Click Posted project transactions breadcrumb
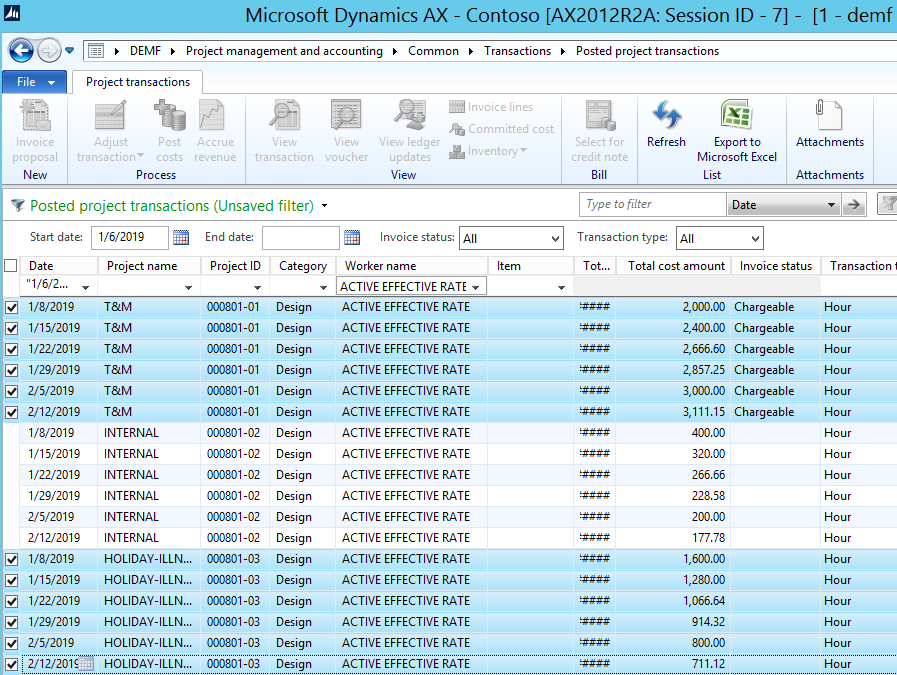Viewport: 897px width, 675px height. coord(647,51)
